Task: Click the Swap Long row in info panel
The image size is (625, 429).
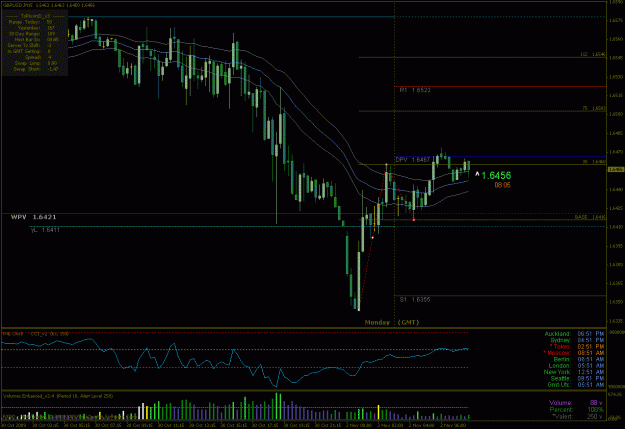Action: (x=36, y=63)
